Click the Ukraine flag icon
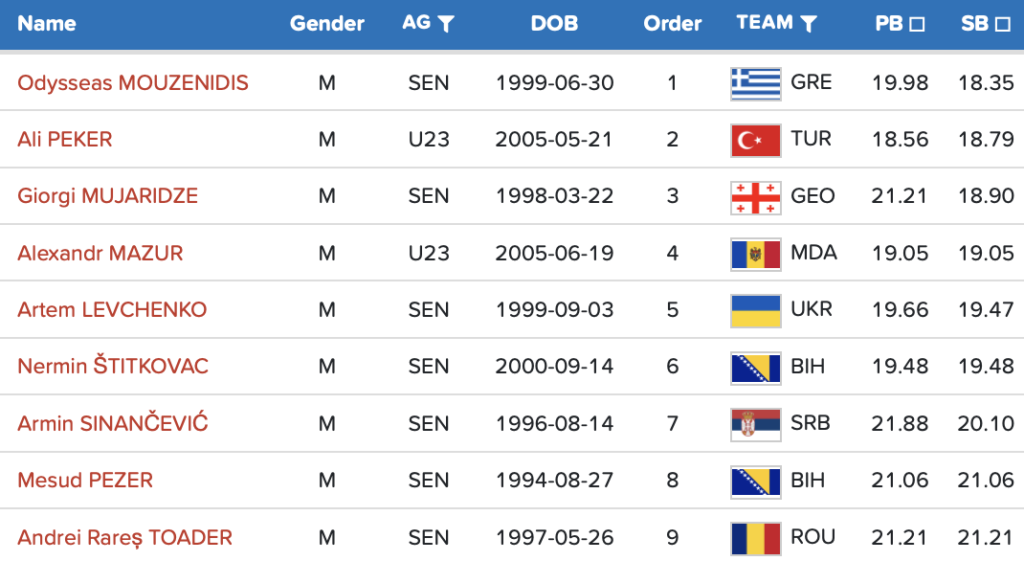 click(x=755, y=311)
